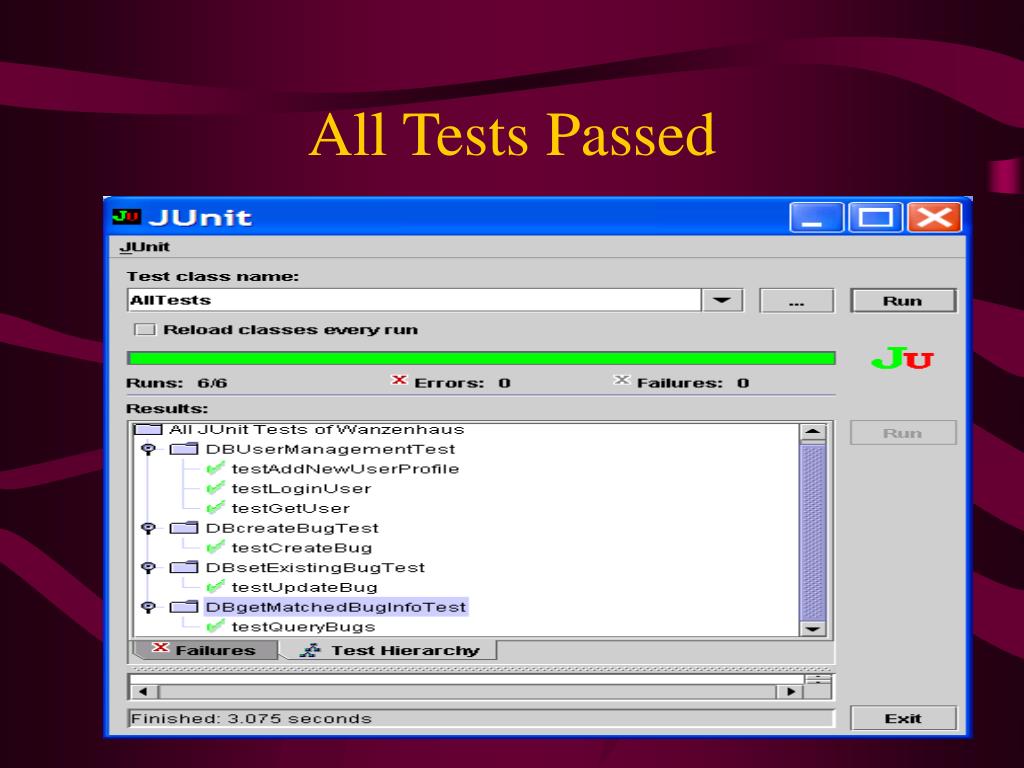The width and height of the screenshot is (1024, 768).
Task: Collapse the DBgetMatchedBugInfoTest node
Action: [x=148, y=607]
